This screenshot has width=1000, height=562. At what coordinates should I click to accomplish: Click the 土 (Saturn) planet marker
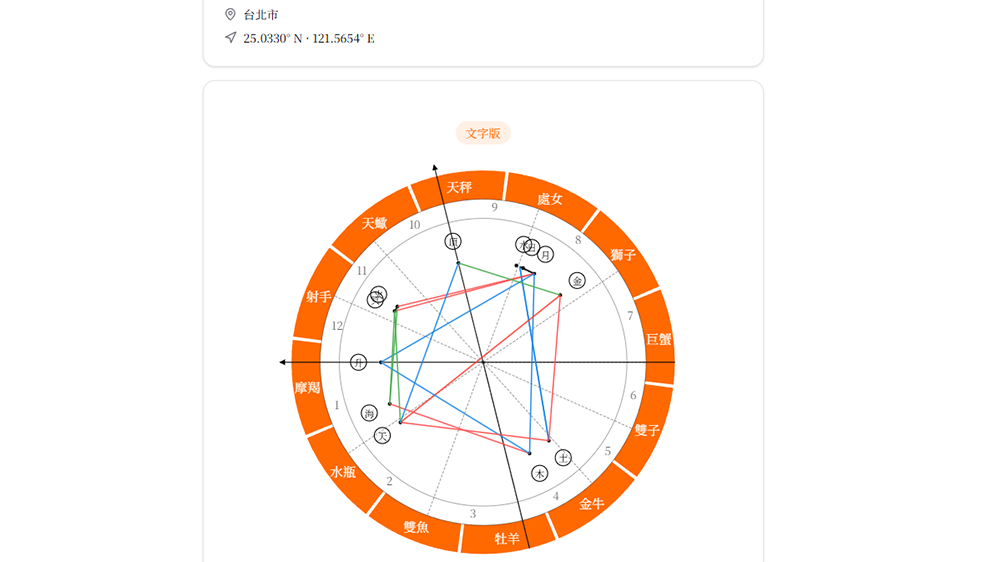click(x=563, y=457)
